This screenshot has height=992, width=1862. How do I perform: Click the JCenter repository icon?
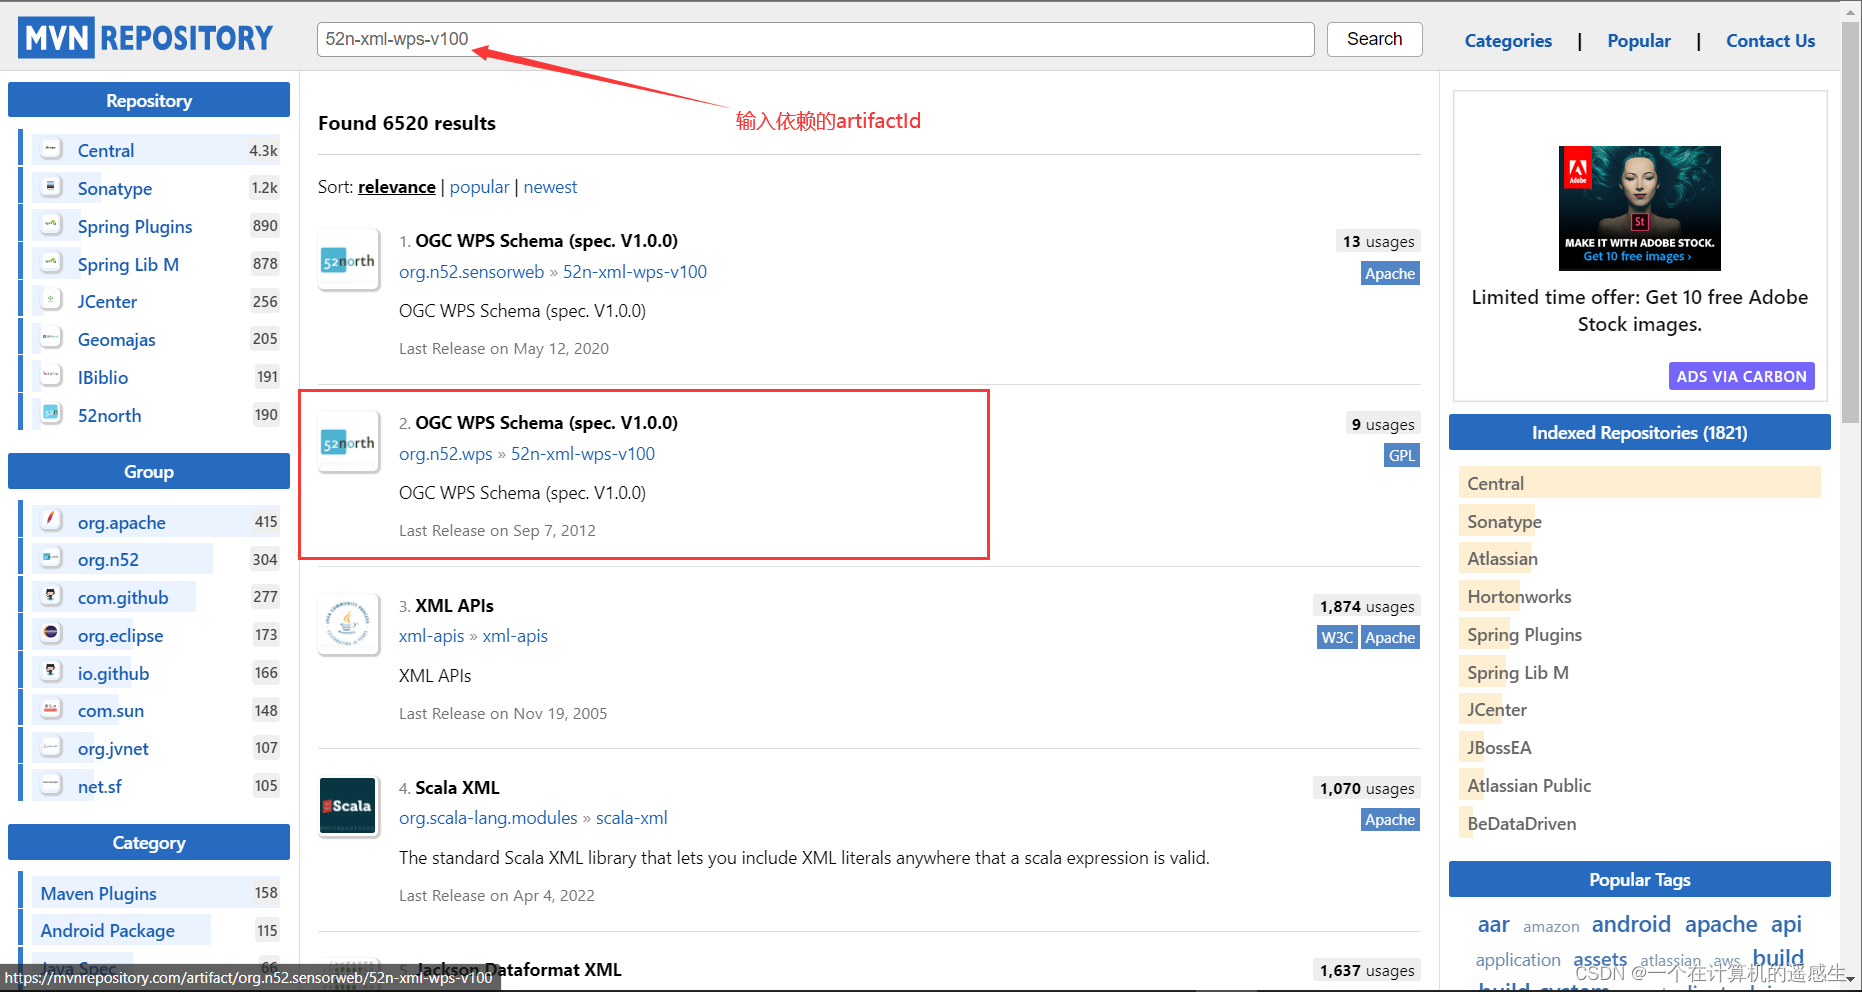coord(51,300)
